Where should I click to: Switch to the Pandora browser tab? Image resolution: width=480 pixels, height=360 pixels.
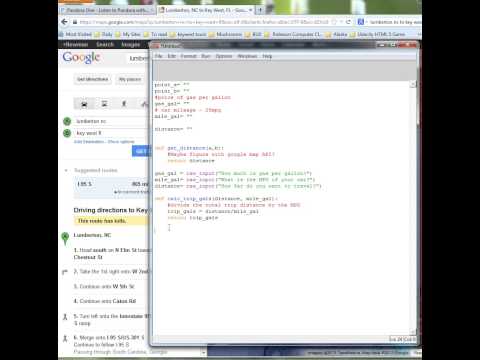click(x=106, y=10)
